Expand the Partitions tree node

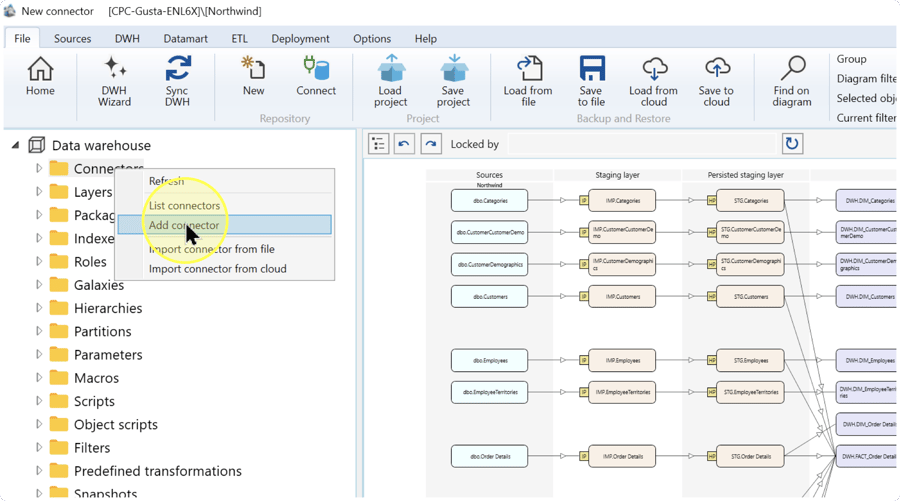click(38, 331)
